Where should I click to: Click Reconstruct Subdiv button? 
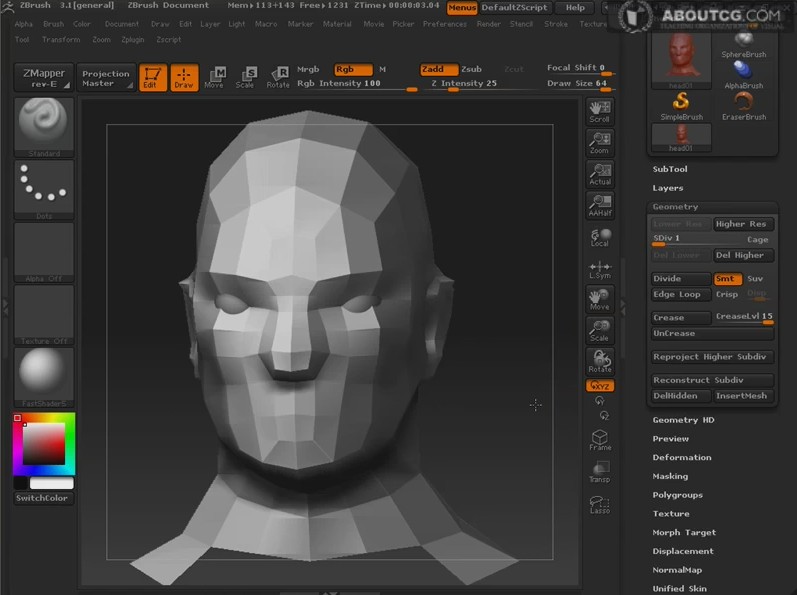[713, 380]
